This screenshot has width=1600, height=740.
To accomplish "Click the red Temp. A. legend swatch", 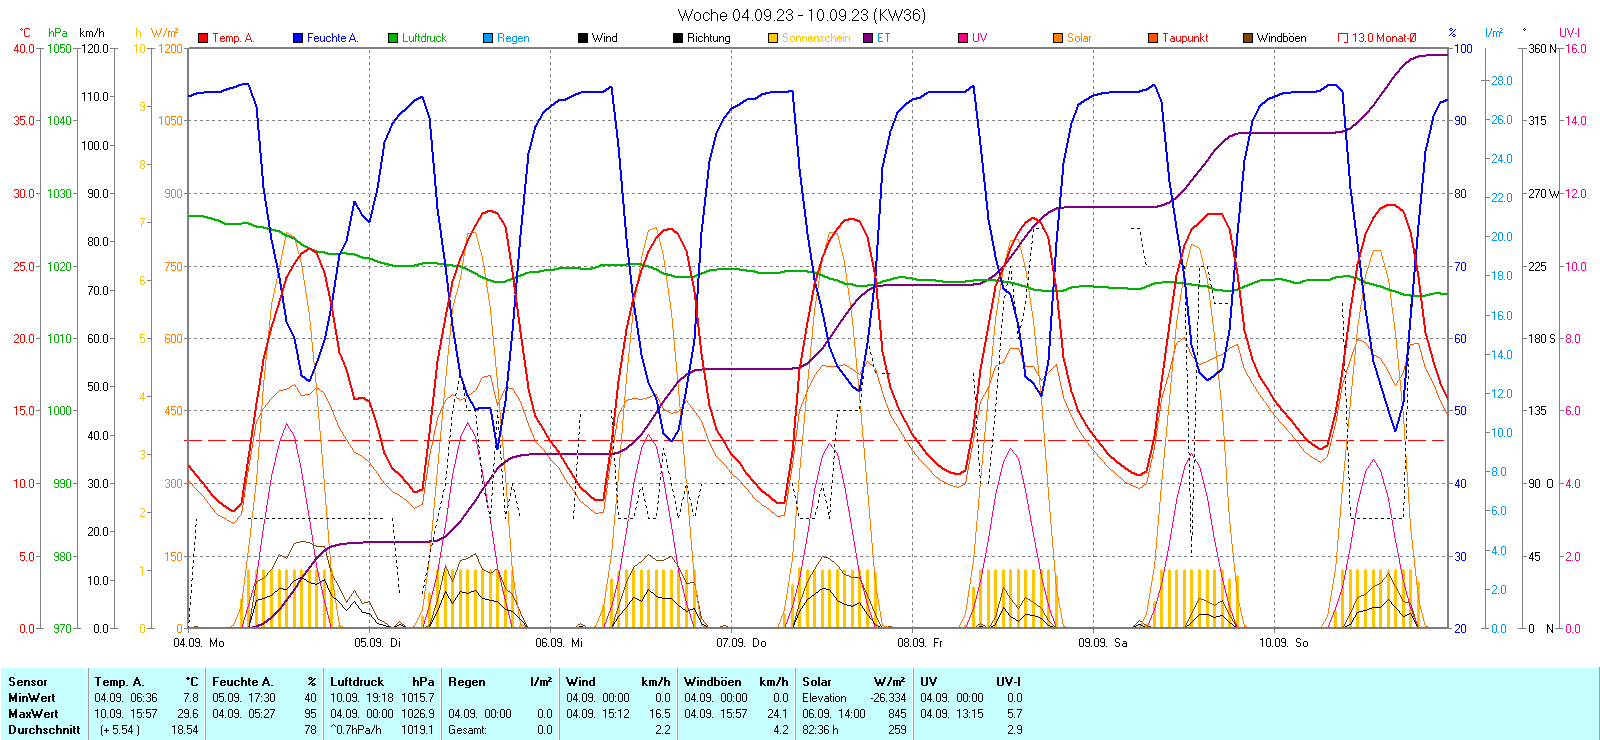I will (203, 38).
